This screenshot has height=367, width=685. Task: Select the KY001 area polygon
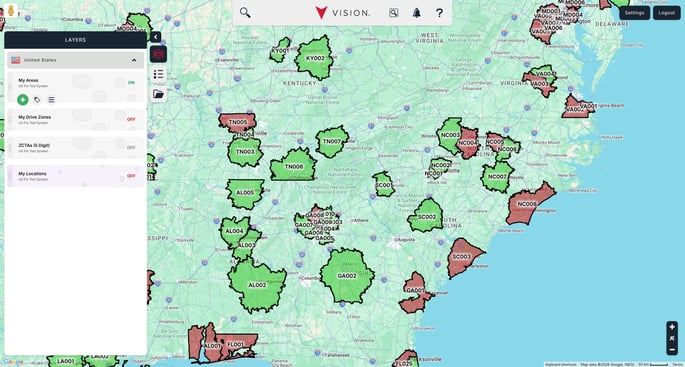tap(280, 50)
